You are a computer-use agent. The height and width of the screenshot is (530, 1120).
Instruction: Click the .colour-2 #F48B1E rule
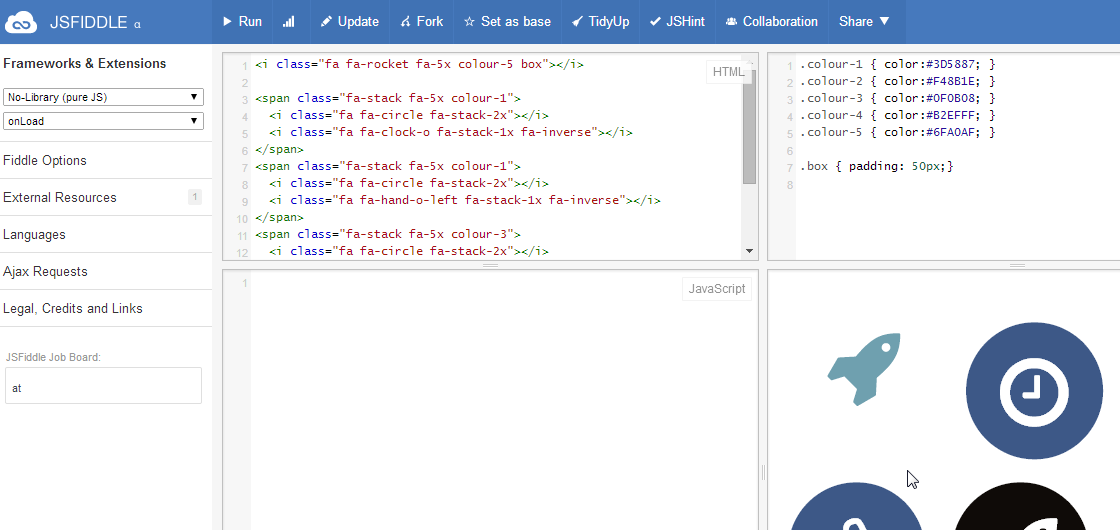897,81
